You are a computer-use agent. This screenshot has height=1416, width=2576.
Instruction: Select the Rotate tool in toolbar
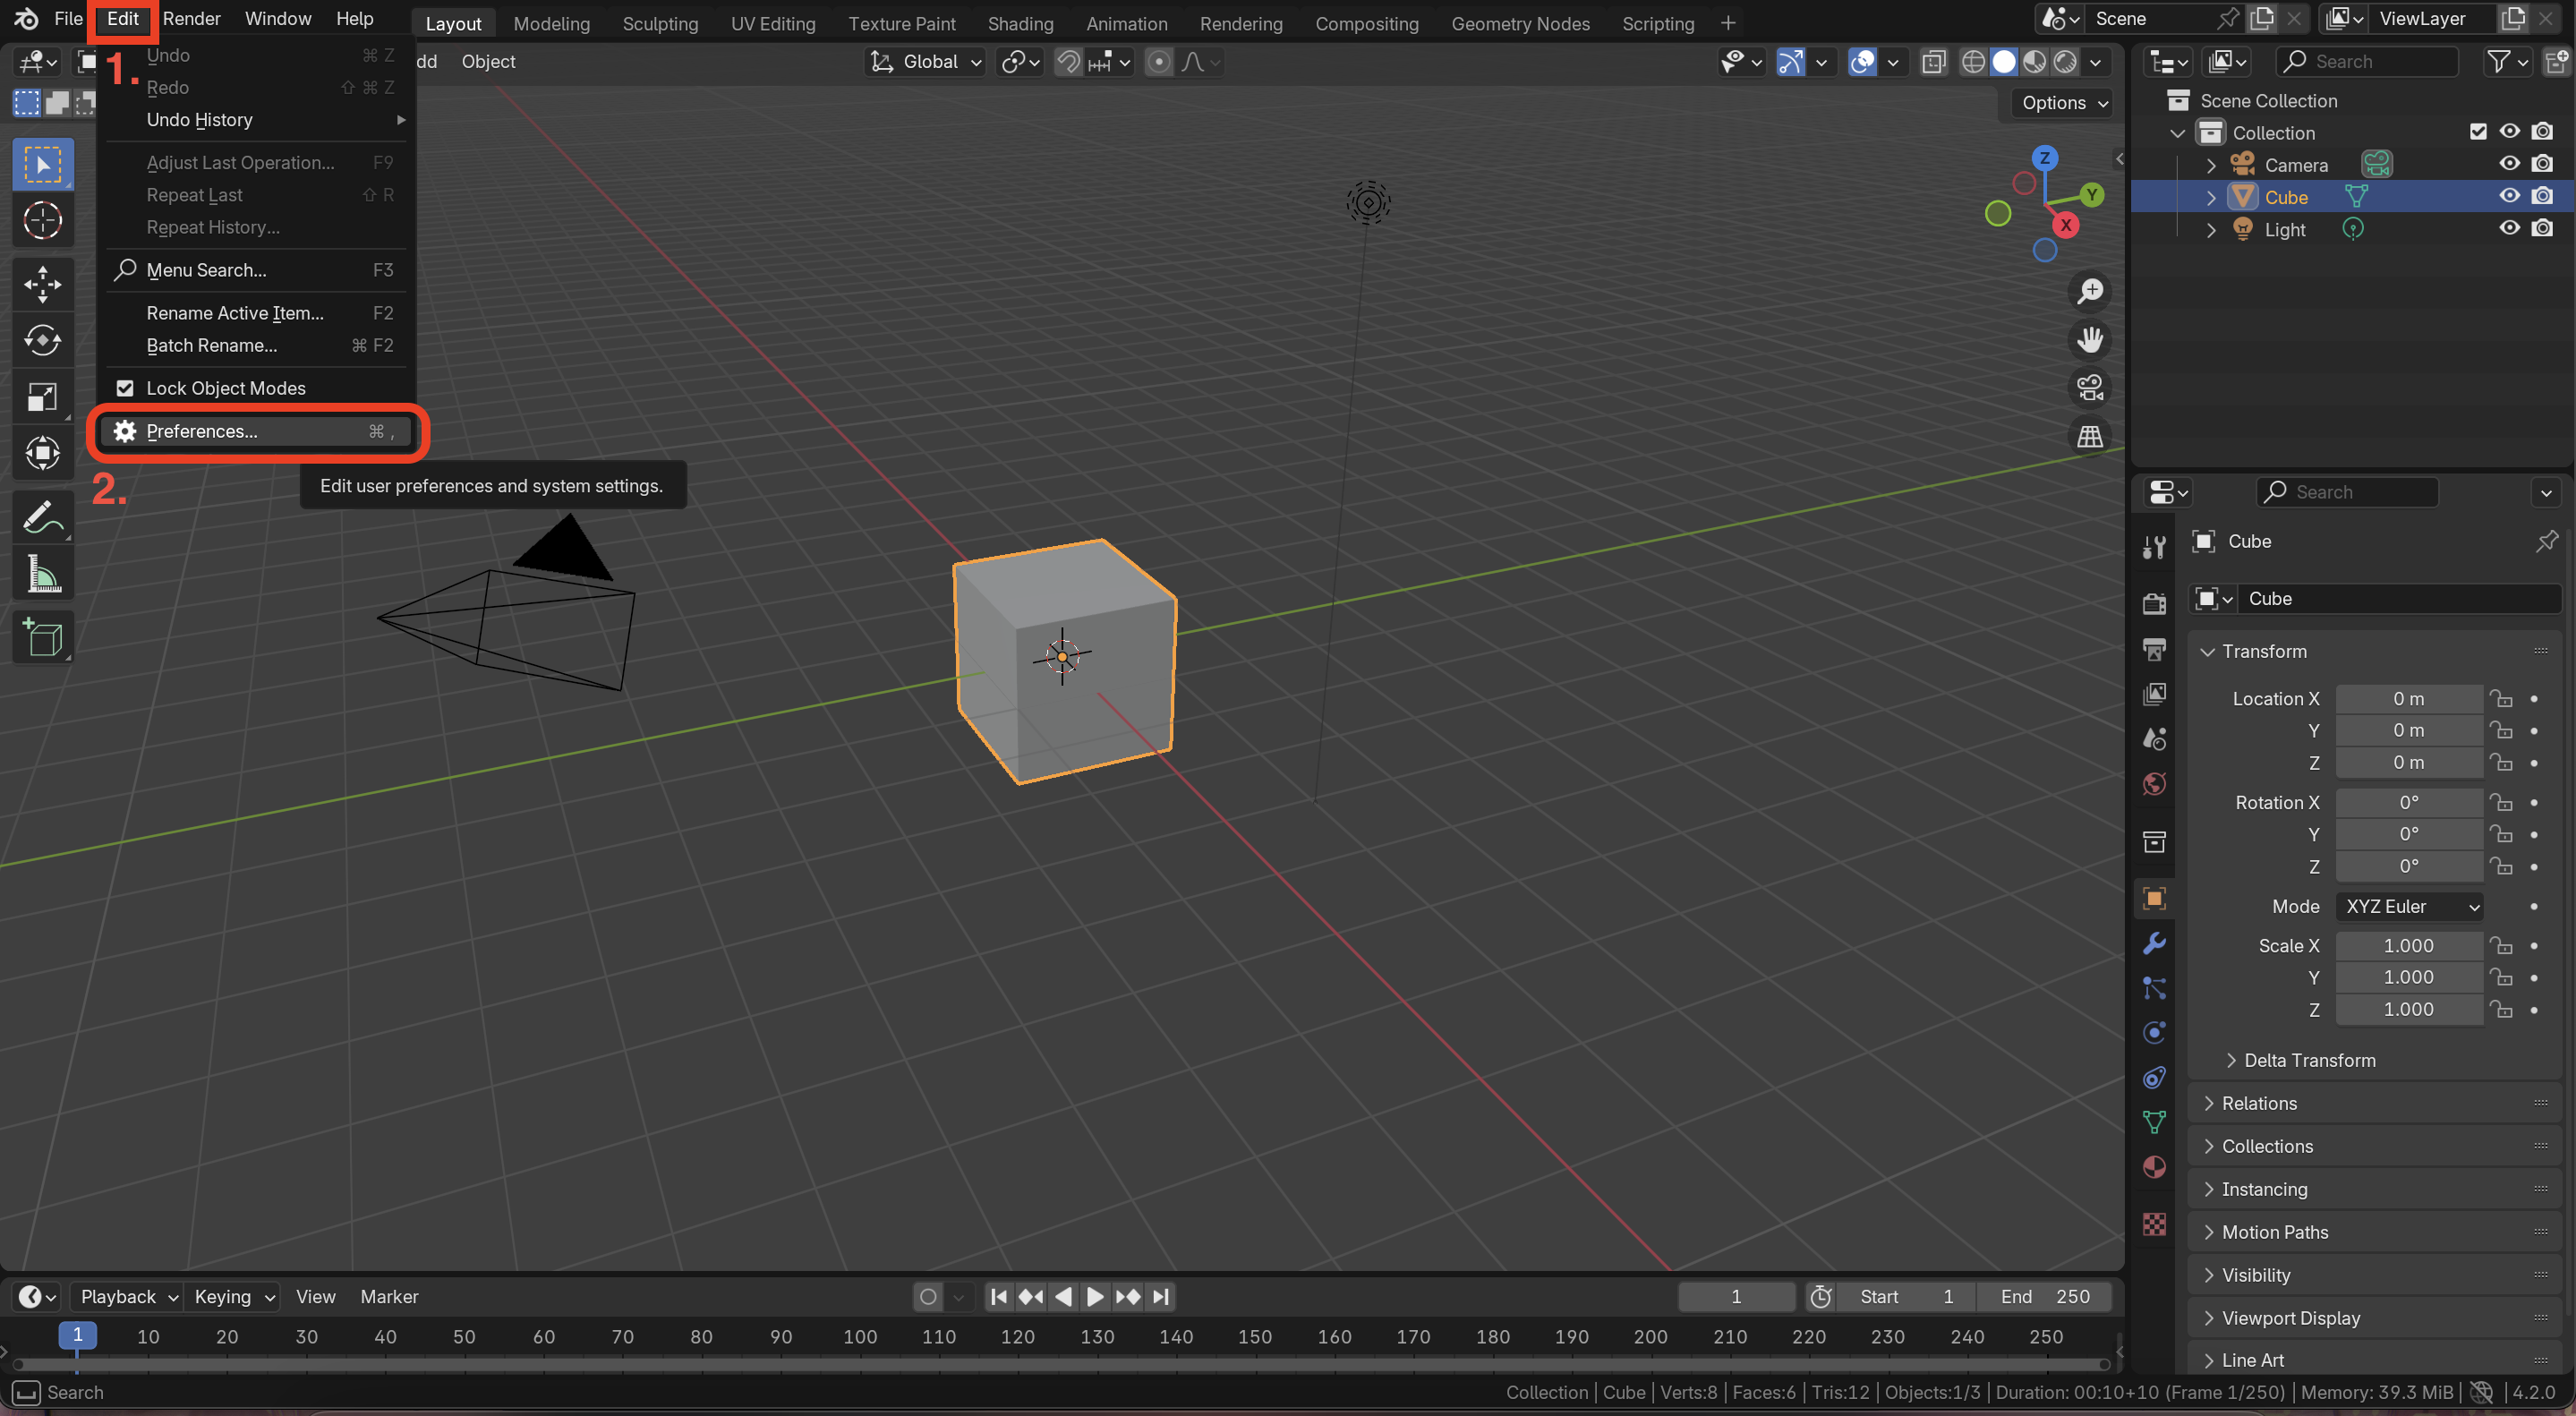tap(42, 340)
